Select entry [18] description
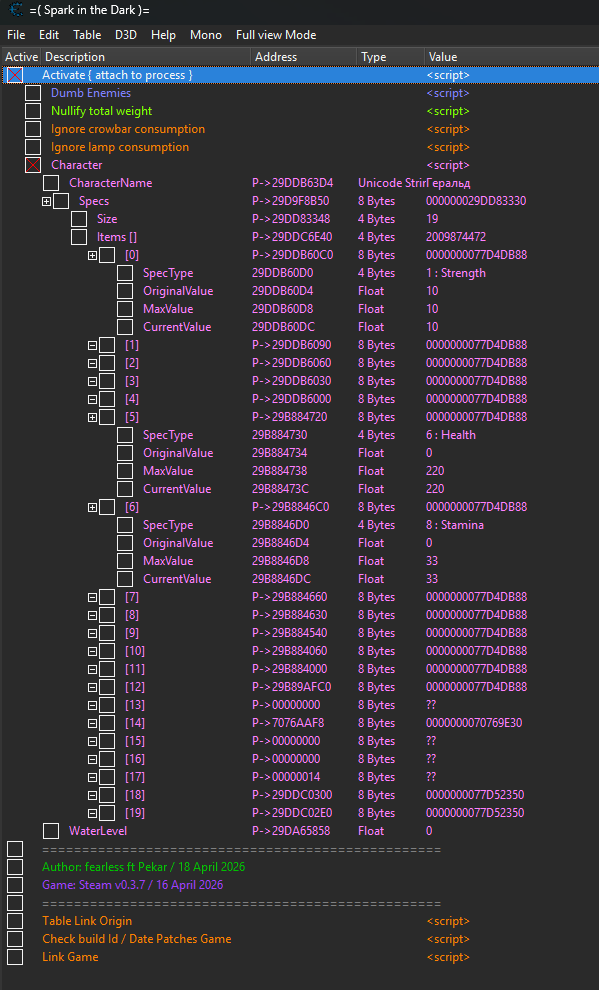The image size is (599, 990). pos(134,795)
